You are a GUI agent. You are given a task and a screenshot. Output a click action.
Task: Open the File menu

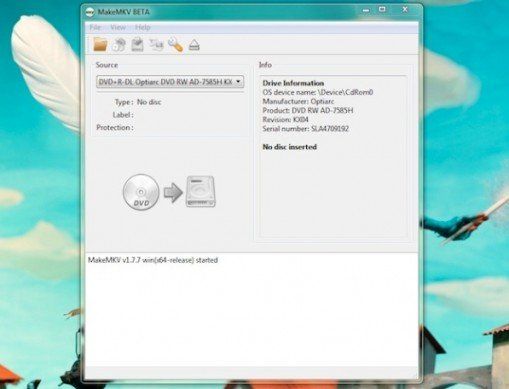(95, 27)
